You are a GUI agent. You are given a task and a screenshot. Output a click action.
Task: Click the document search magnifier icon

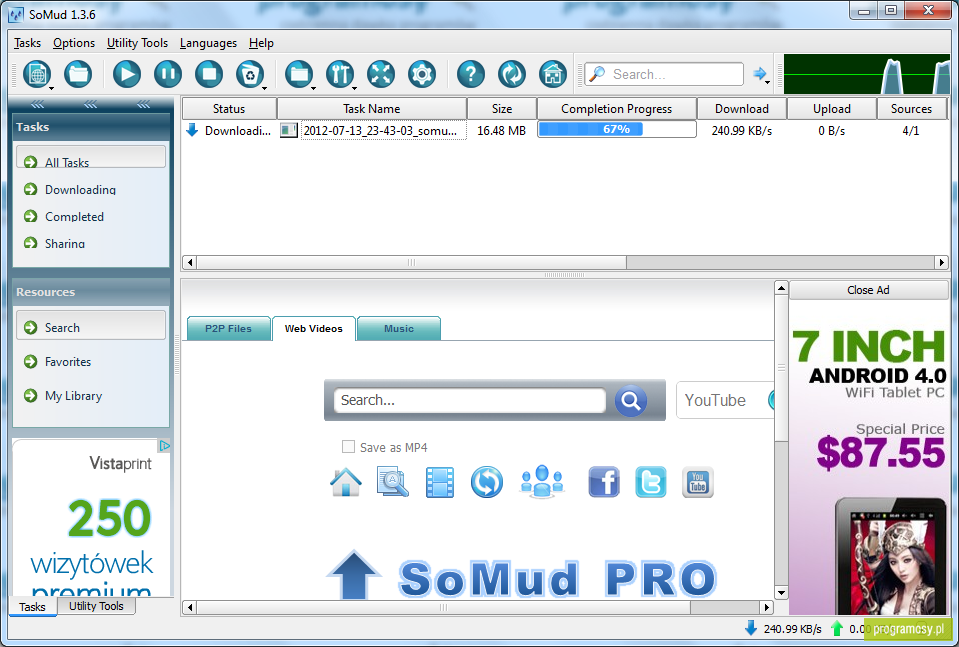pos(393,482)
